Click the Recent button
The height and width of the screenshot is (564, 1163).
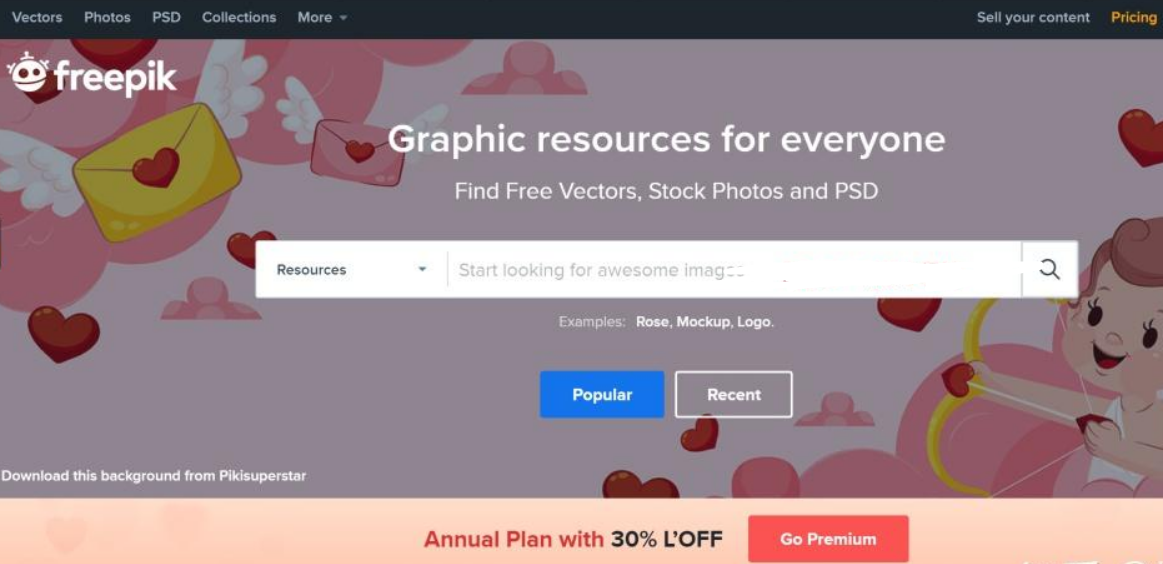click(x=734, y=395)
